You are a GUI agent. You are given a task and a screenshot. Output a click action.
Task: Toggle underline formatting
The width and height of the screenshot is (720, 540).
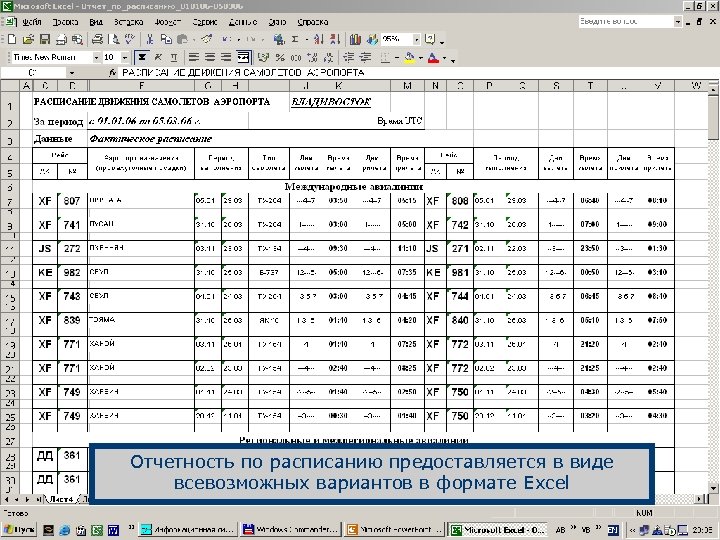click(x=174, y=57)
